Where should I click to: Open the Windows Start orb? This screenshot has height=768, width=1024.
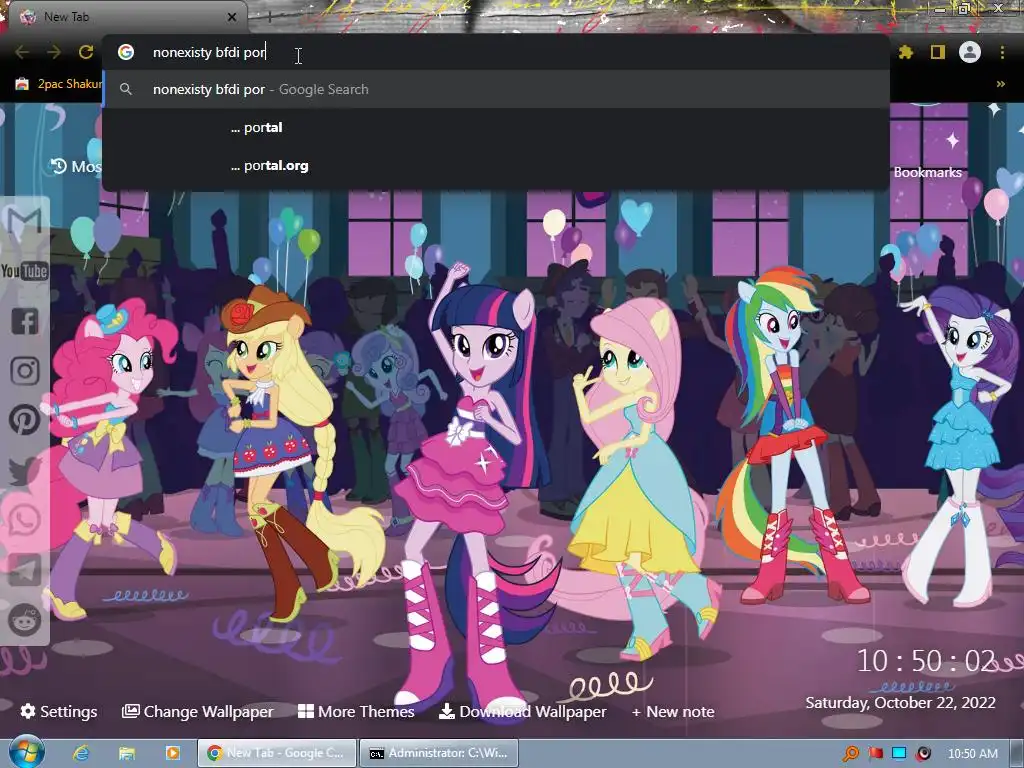tap(26, 752)
